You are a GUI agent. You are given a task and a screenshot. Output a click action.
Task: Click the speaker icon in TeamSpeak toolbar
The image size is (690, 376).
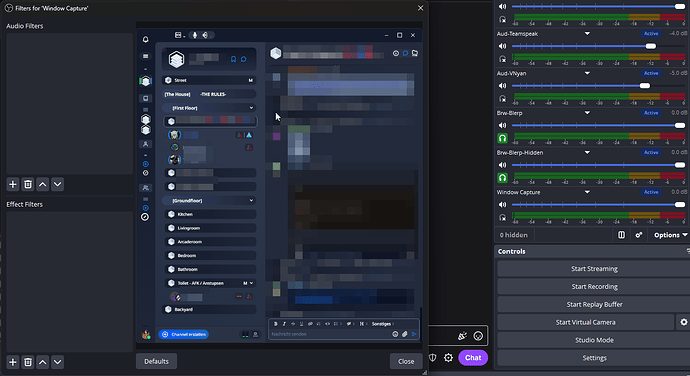click(205, 35)
